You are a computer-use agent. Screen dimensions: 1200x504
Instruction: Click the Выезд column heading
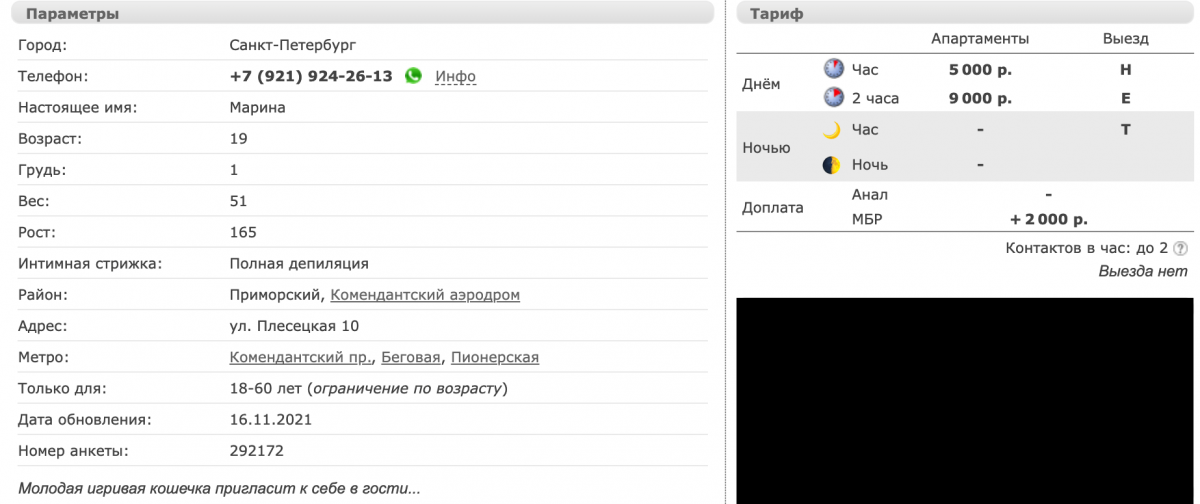1125,39
